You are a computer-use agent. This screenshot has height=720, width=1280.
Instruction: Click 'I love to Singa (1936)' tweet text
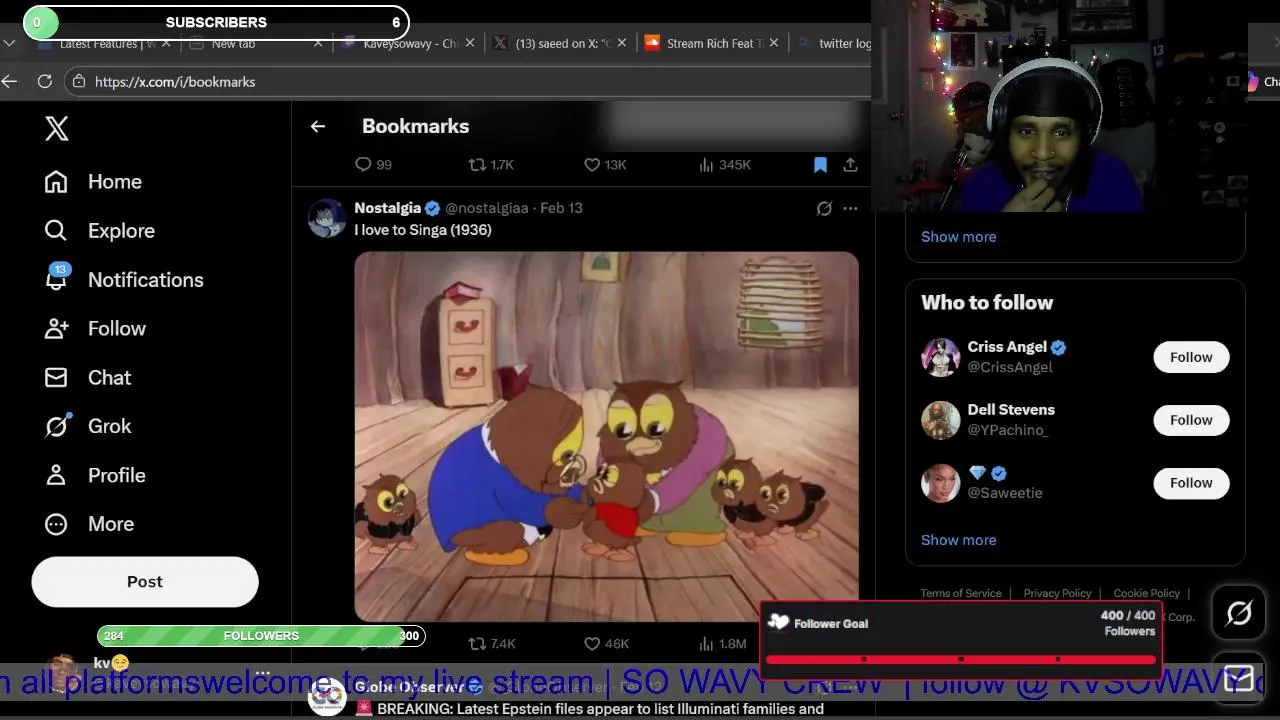(x=423, y=230)
